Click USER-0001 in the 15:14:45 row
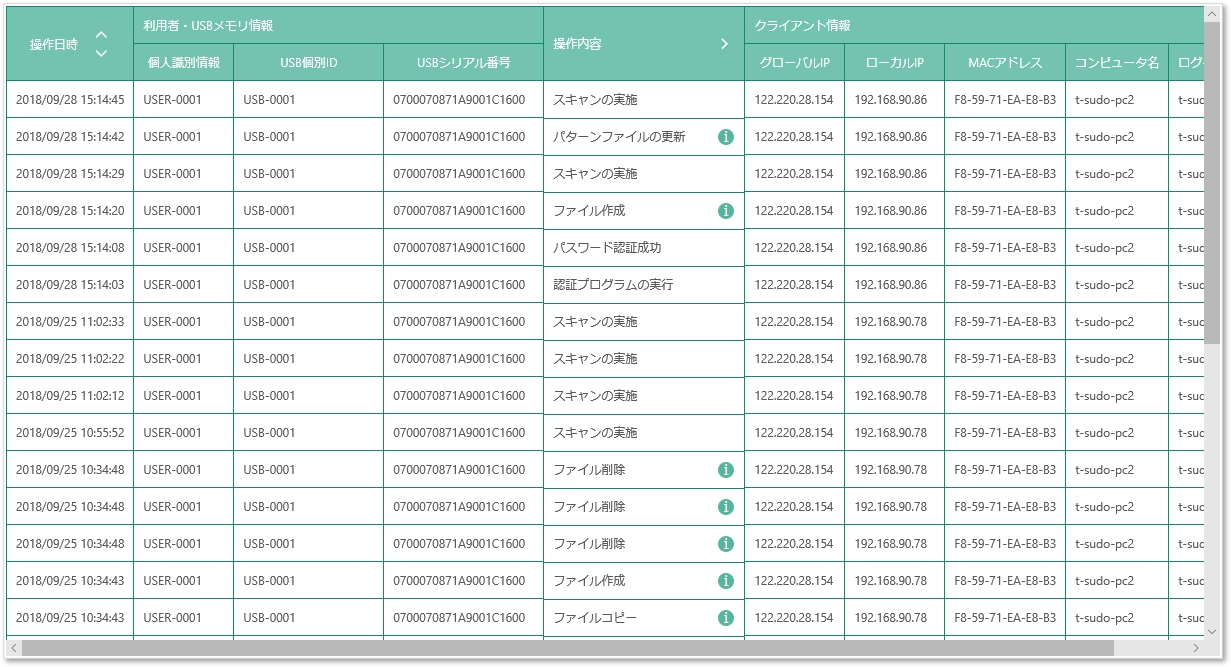 coord(173,100)
